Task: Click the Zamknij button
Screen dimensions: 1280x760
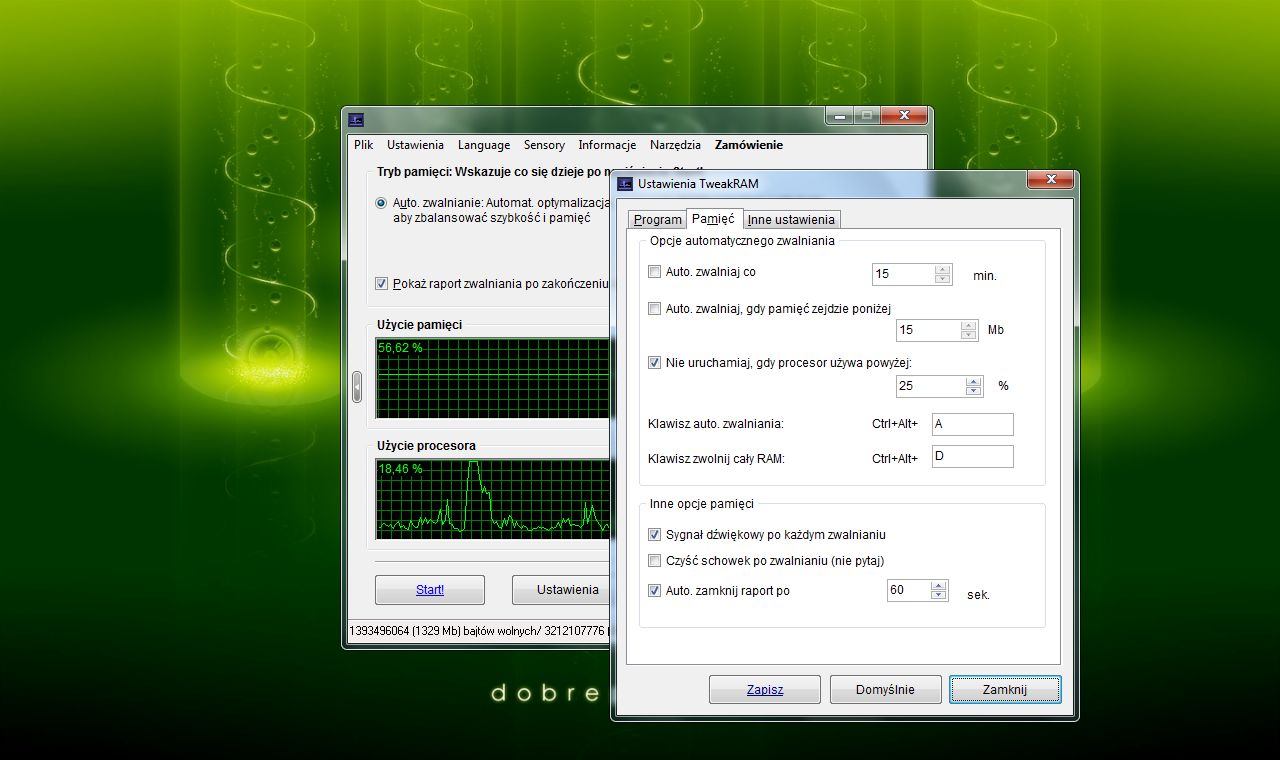Action: click(1005, 690)
